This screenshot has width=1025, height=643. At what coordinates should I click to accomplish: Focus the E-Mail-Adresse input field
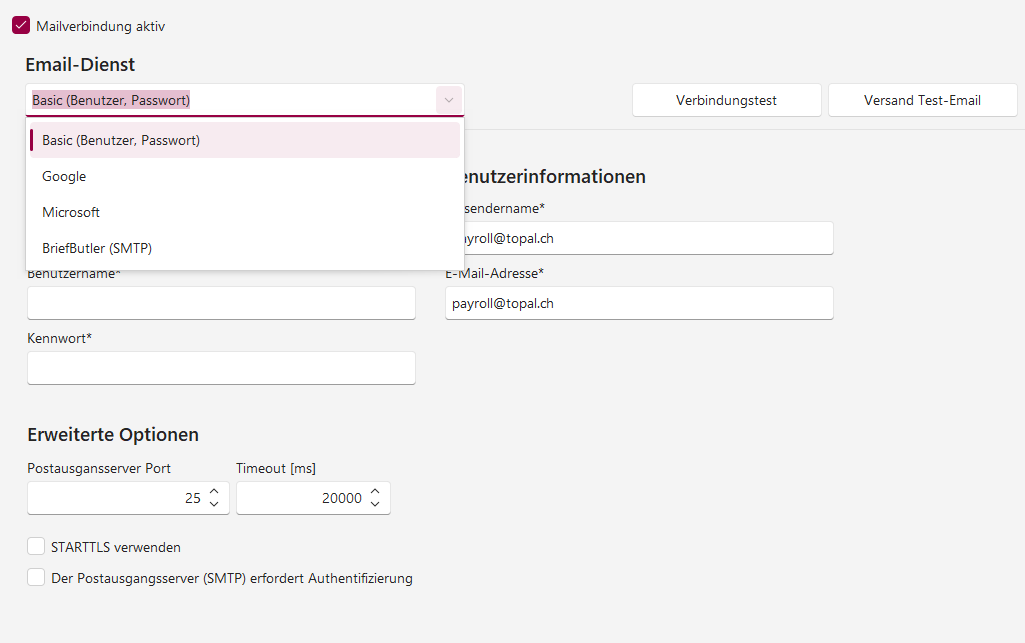639,303
